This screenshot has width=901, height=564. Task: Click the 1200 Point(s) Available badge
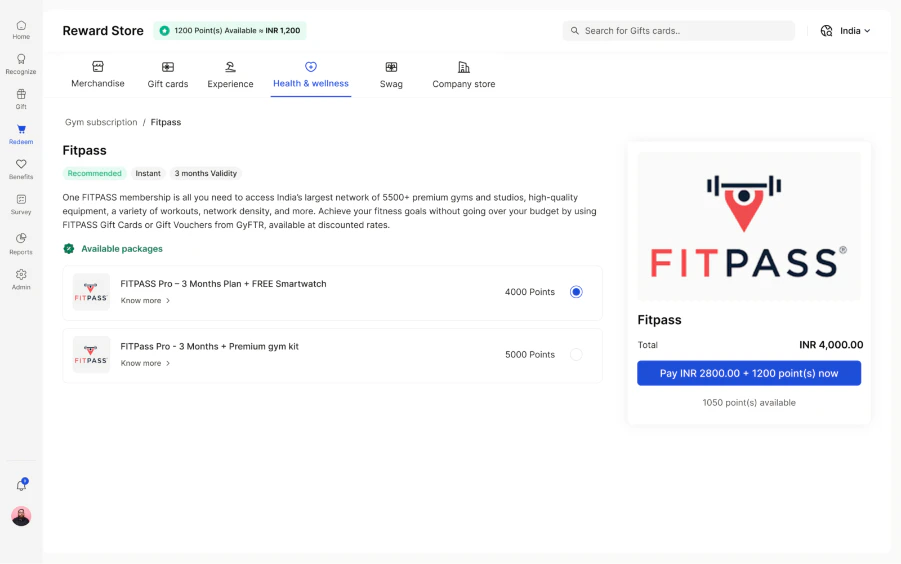pos(230,30)
